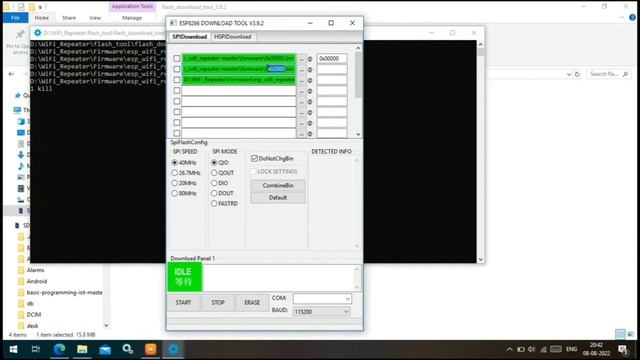This screenshot has height=360, width=640.
Task: Select DOUT SPI mode
Action: 214,193
